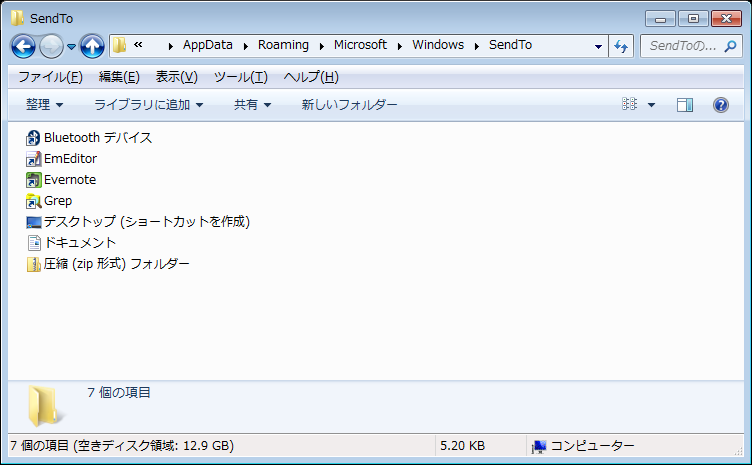
Task: Click the SendTo title bar folder icon
Action: [x=17, y=18]
